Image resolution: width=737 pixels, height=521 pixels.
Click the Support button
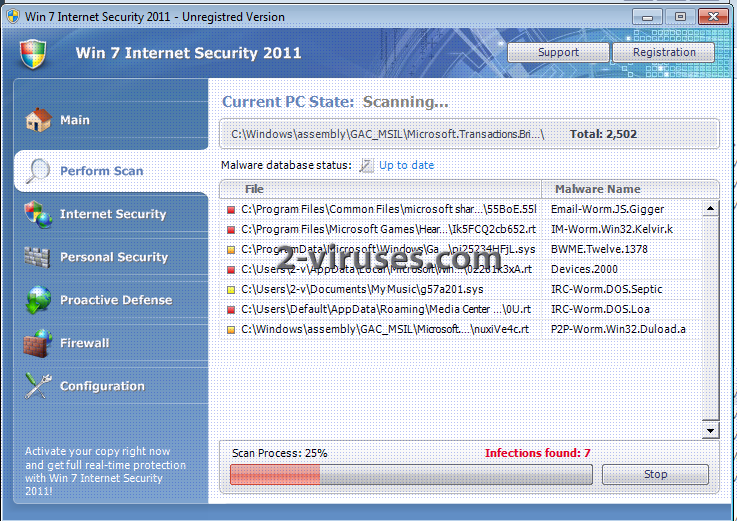pos(558,52)
